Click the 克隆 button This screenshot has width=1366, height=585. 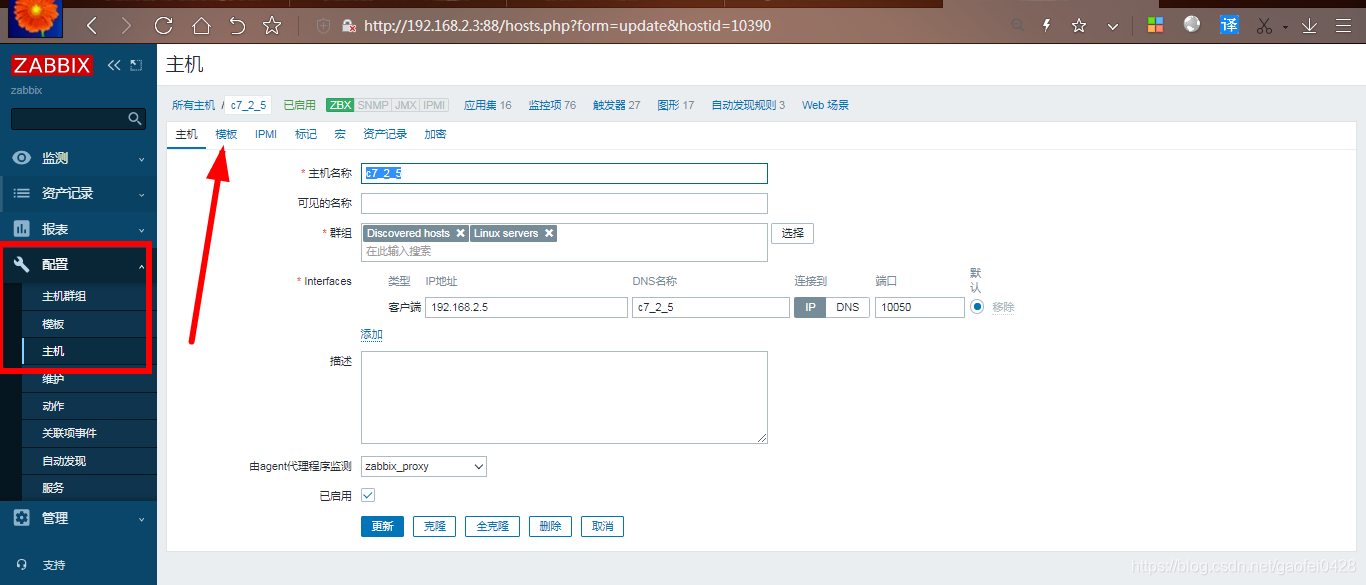[434, 526]
